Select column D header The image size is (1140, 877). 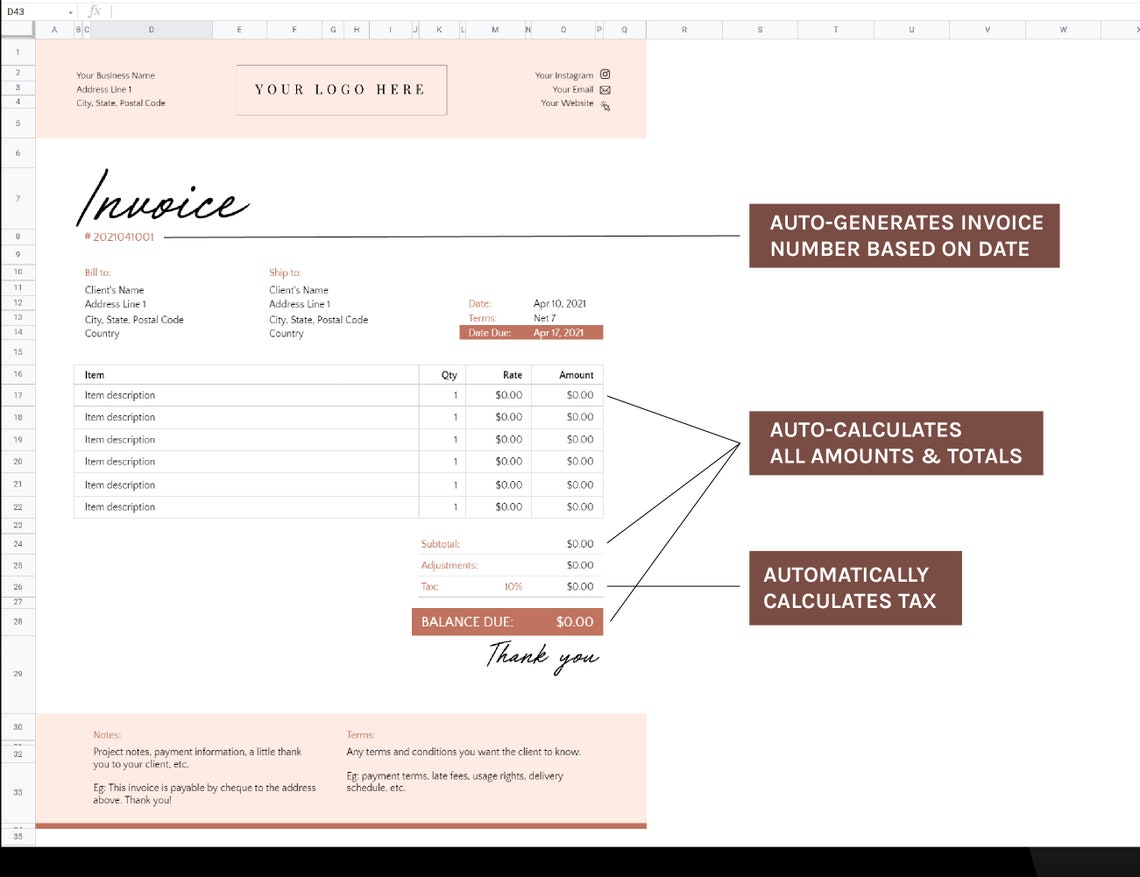tap(150, 29)
